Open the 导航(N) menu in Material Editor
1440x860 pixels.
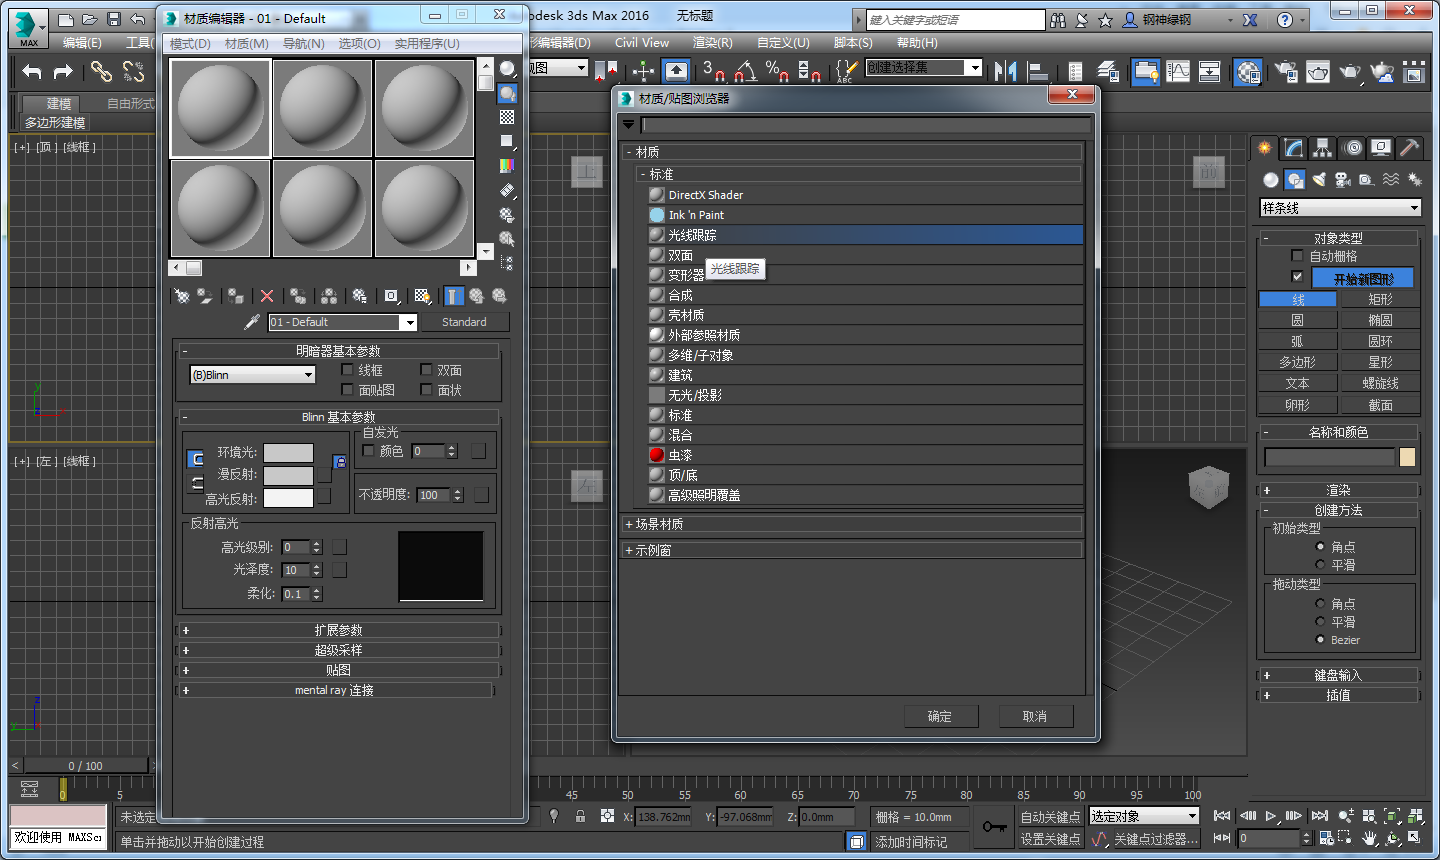coord(303,44)
